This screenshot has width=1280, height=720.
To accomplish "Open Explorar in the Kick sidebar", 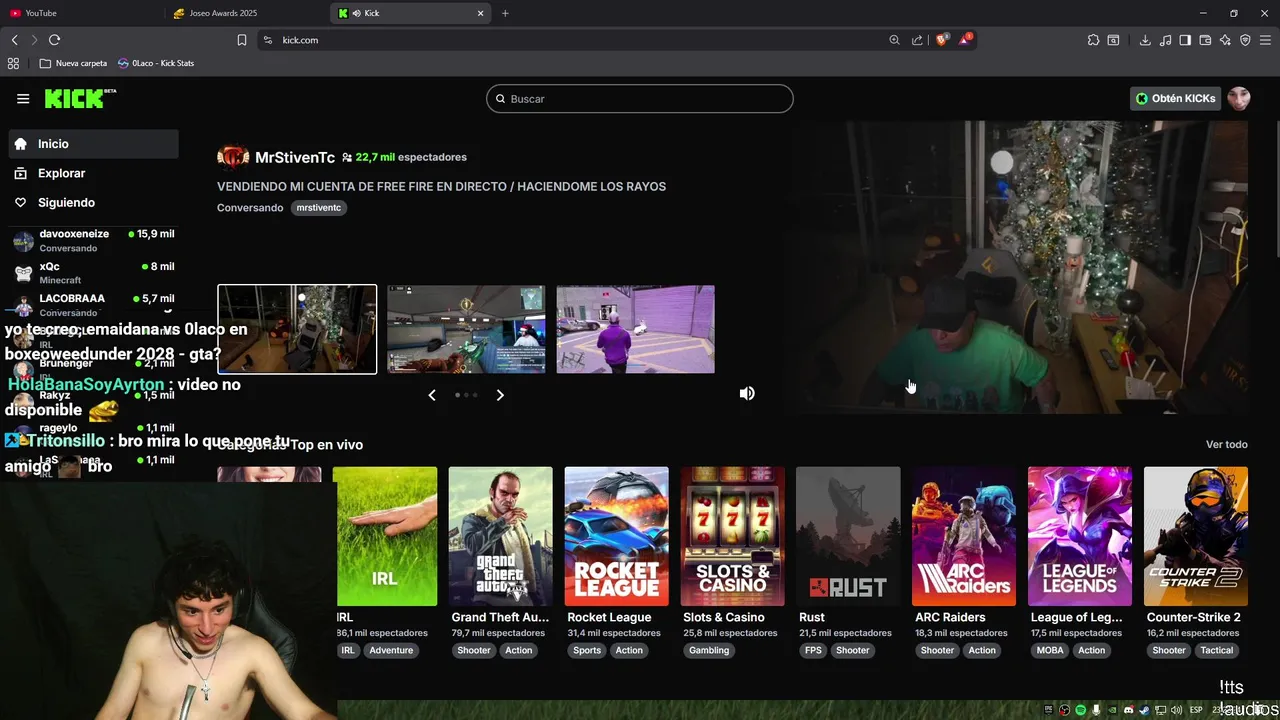I will coord(93,173).
